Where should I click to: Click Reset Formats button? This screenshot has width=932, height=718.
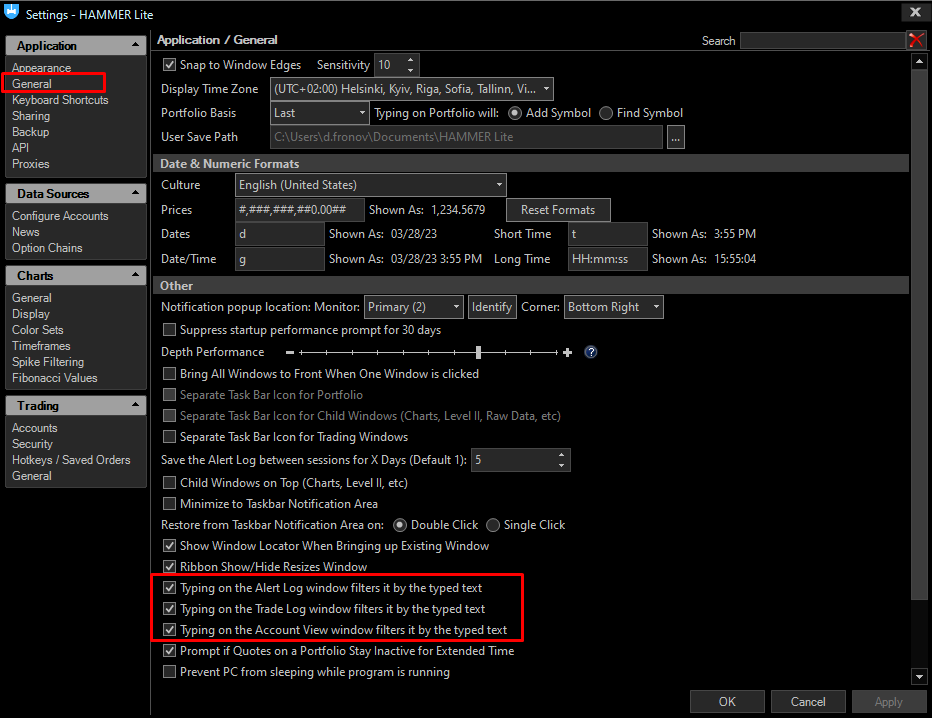(558, 210)
